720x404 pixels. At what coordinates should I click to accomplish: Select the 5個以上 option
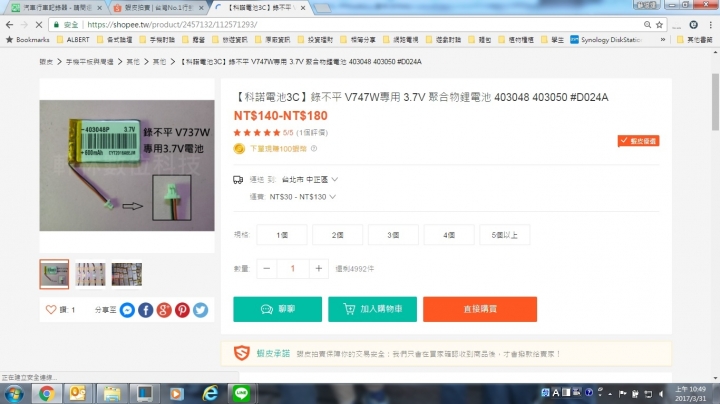(505, 235)
